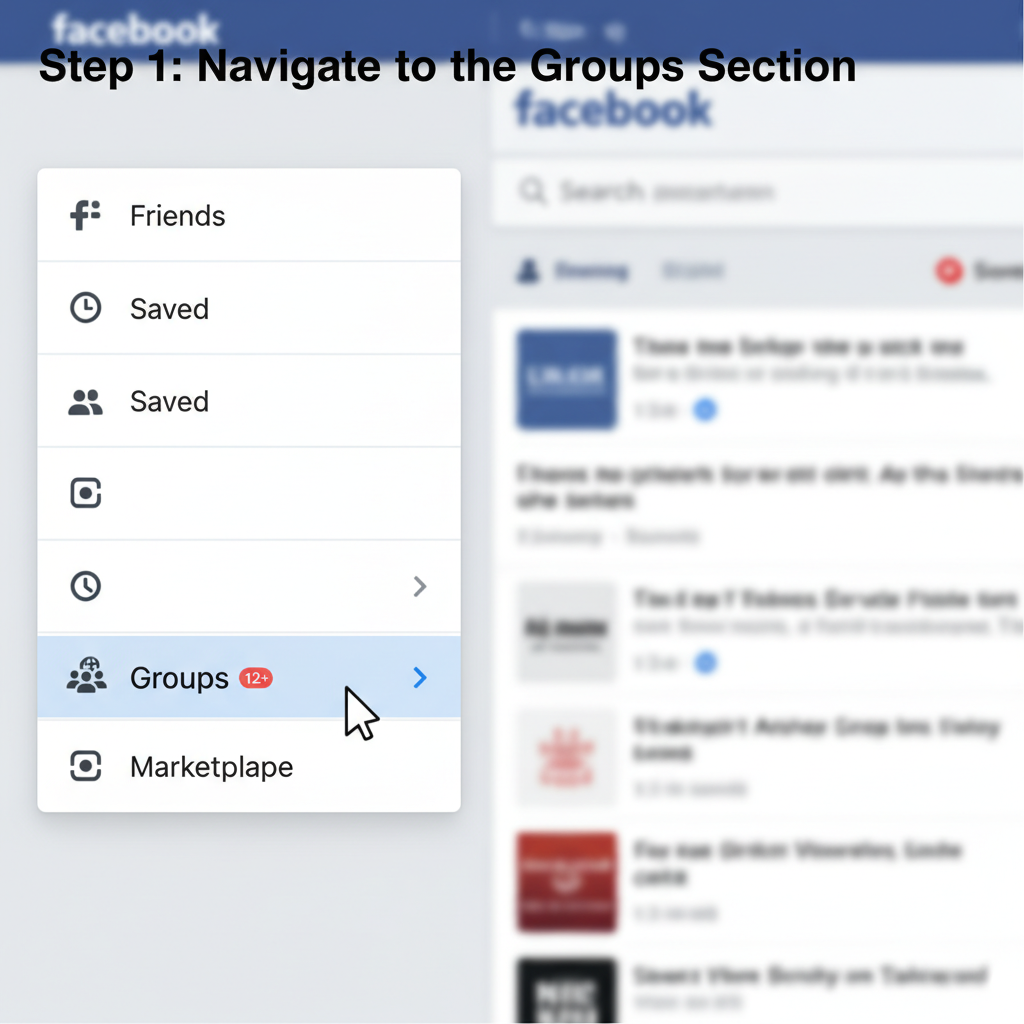
Task: Expand the clock row gray chevron
Action: [420, 586]
